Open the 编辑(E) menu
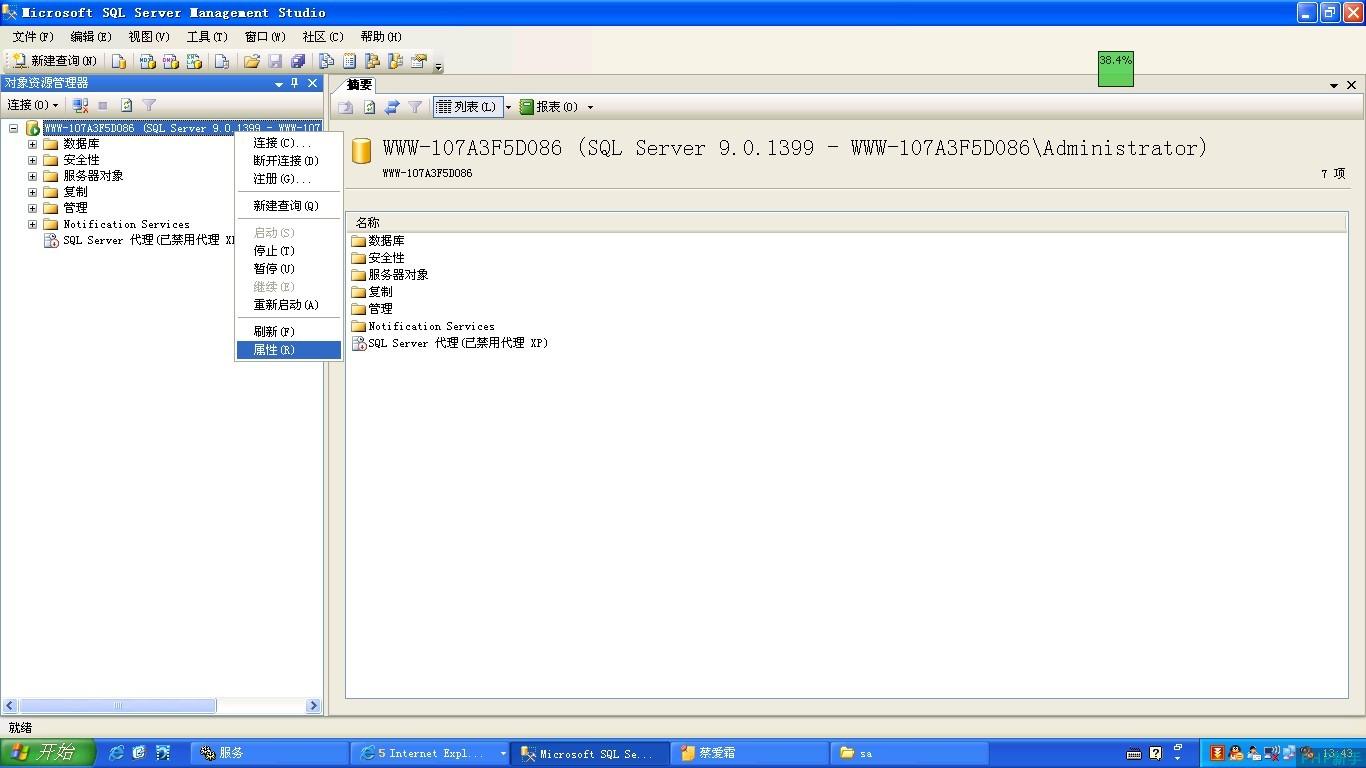This screenshot has width=1366, height=768. tap(91, 37)
